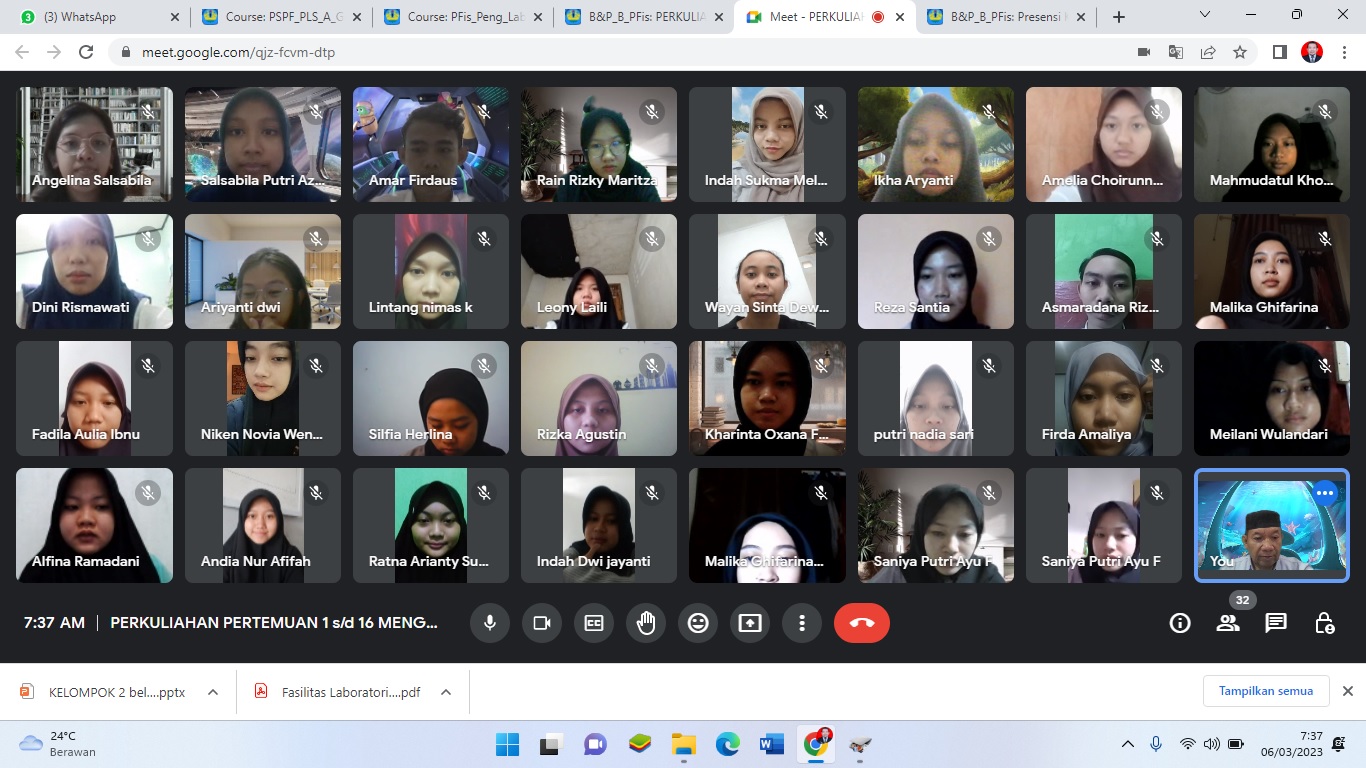1366x768 pixels.
Task: Toggle the camera in the call bar
Action: 542,623
